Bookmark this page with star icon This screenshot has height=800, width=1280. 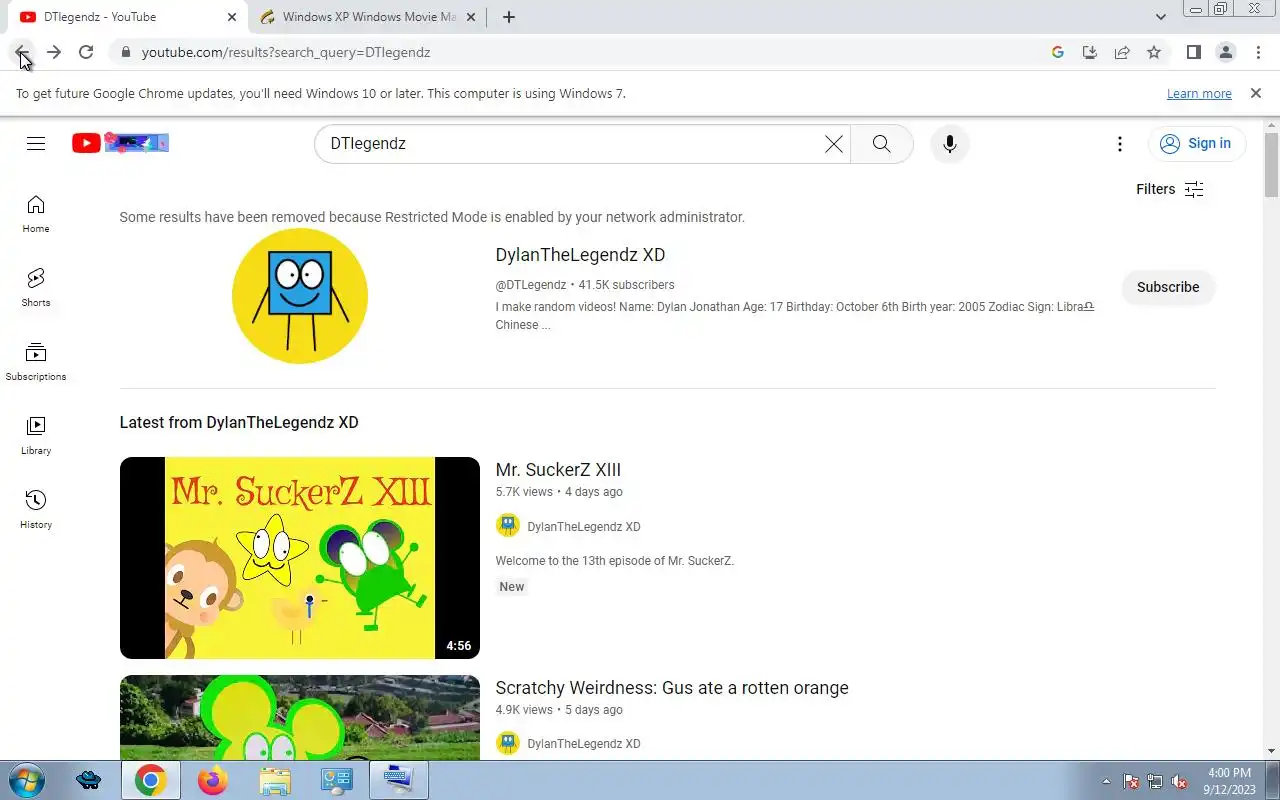pos(1154,52)
